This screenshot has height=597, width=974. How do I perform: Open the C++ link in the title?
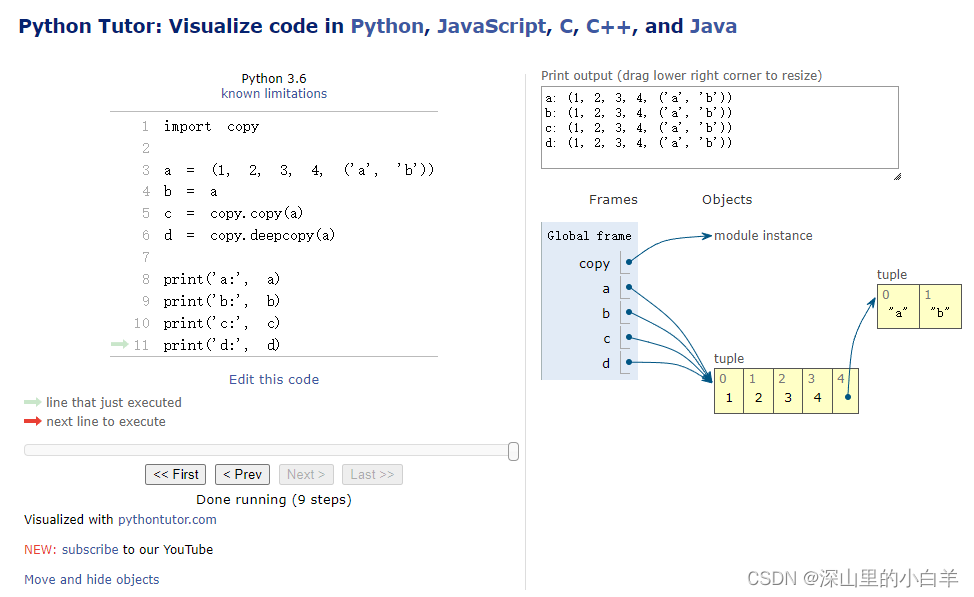tap(609, 26)
